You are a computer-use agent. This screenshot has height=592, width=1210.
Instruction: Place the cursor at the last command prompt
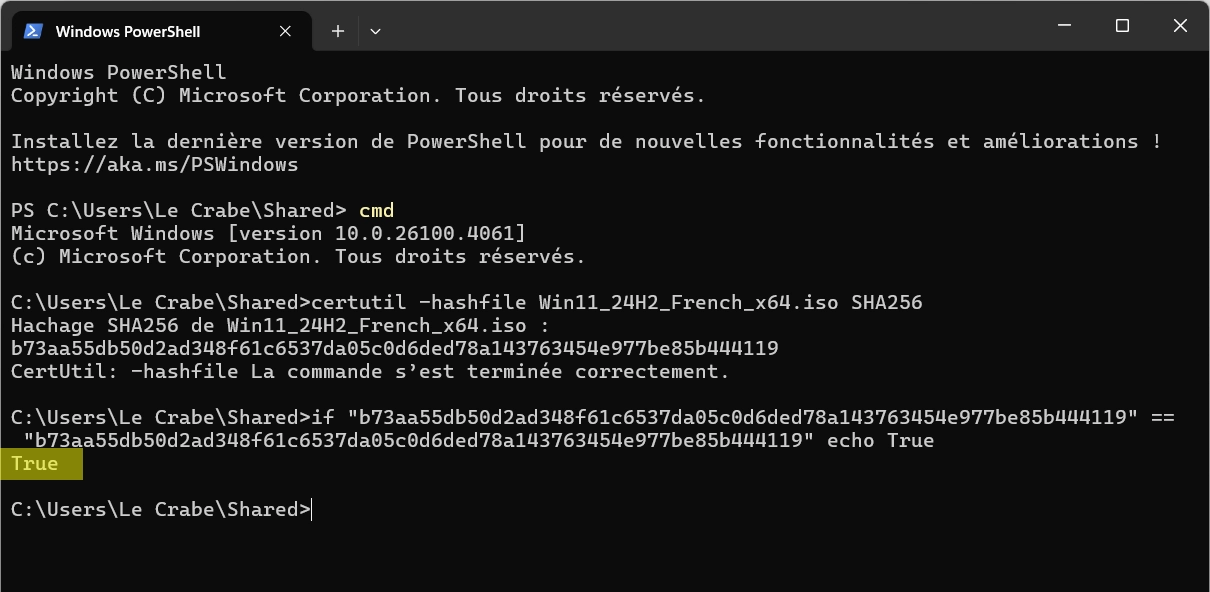(312, 509)
